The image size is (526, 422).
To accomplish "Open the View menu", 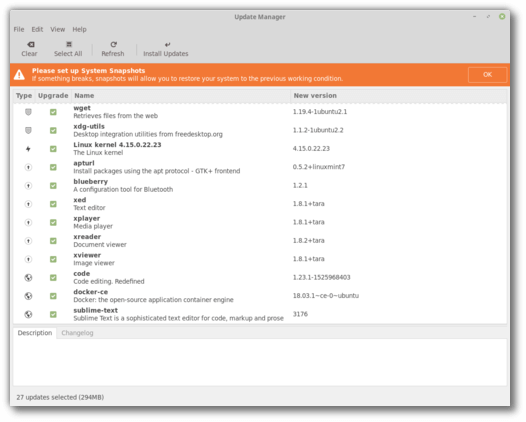I will [x=58, y=30].
